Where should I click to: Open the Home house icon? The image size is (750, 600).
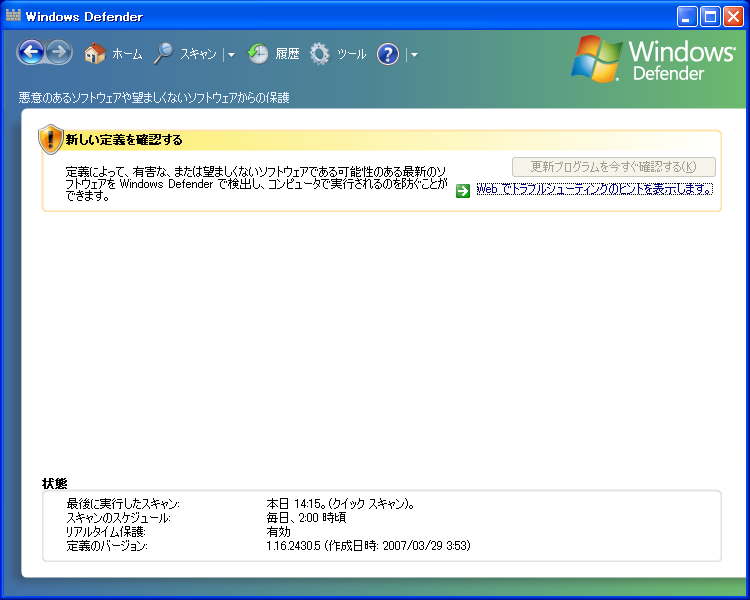coord(95,53)
